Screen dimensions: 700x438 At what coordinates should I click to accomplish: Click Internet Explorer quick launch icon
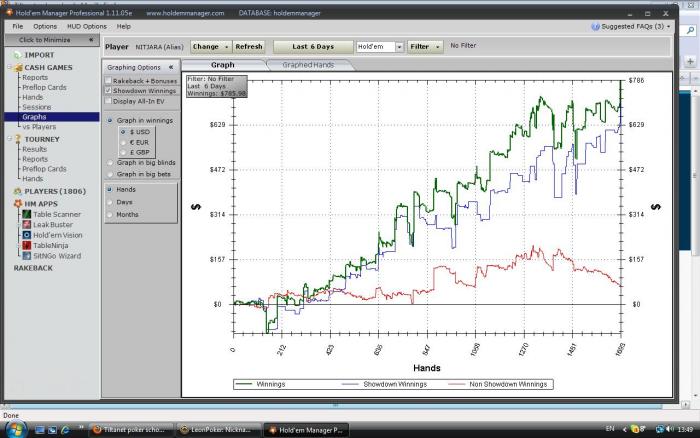[x=65, y=430]
